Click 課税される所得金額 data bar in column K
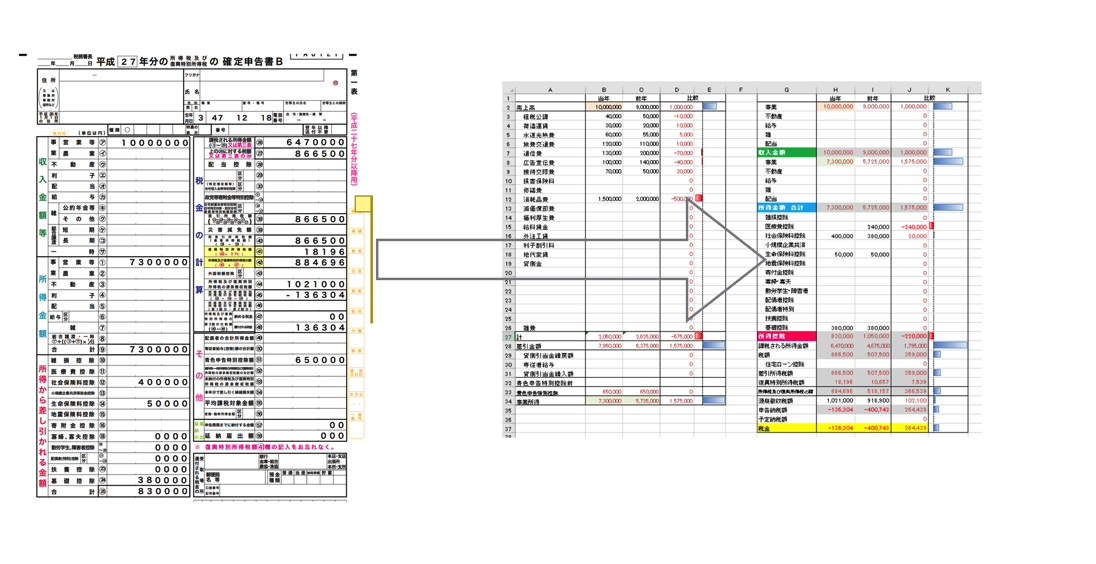Screen dimensions: 1096x564 tap(948, 345)
